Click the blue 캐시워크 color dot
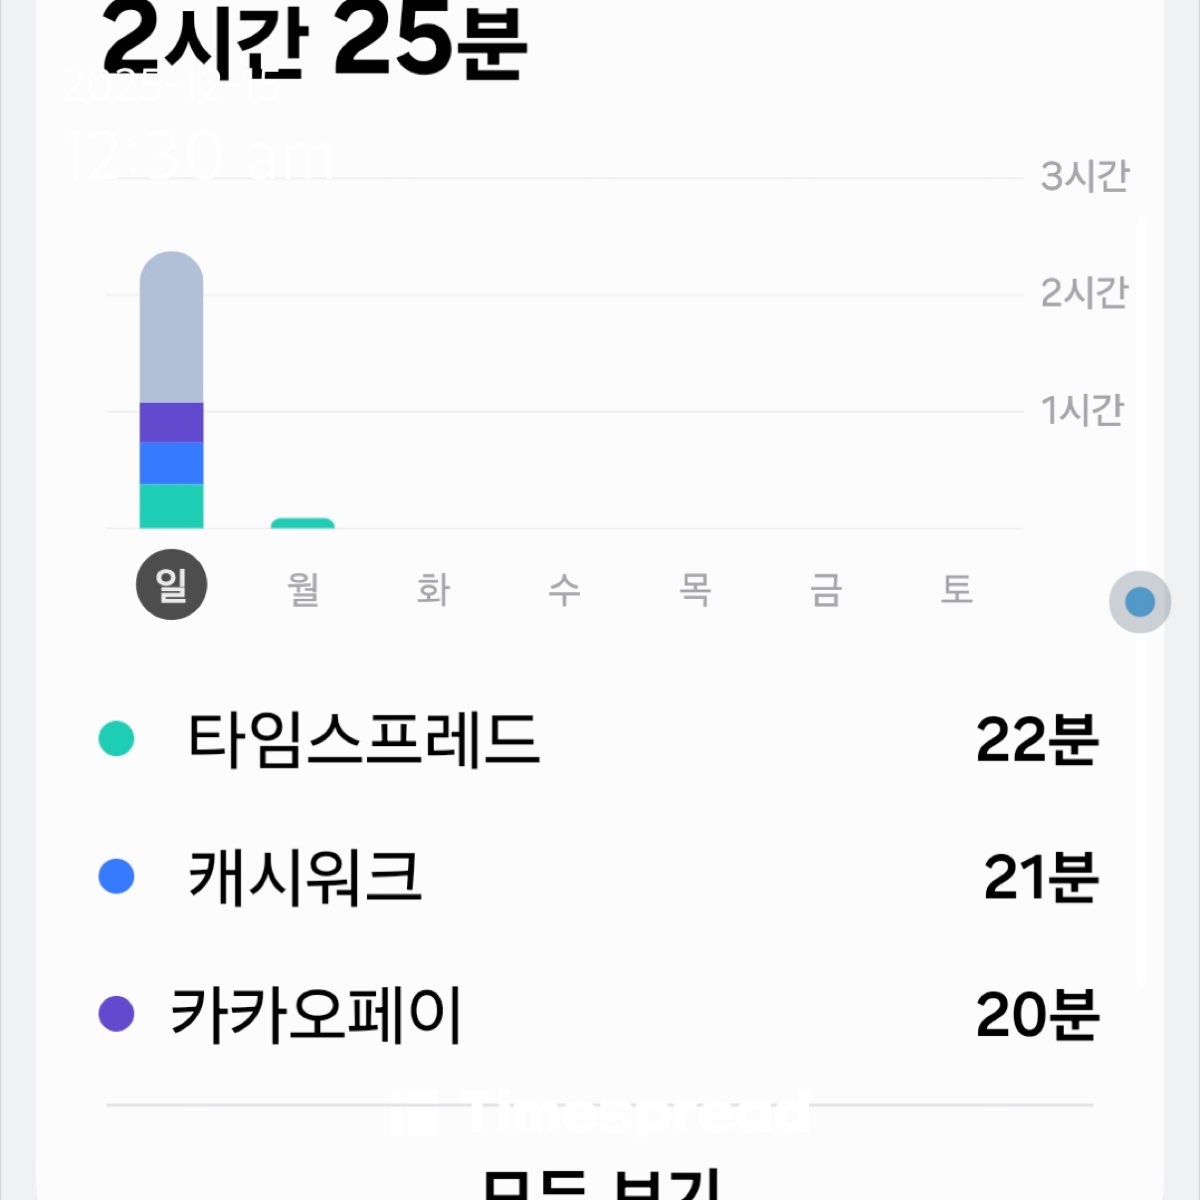Viewport: 1200px width, 1200px height. coord(117,876)
